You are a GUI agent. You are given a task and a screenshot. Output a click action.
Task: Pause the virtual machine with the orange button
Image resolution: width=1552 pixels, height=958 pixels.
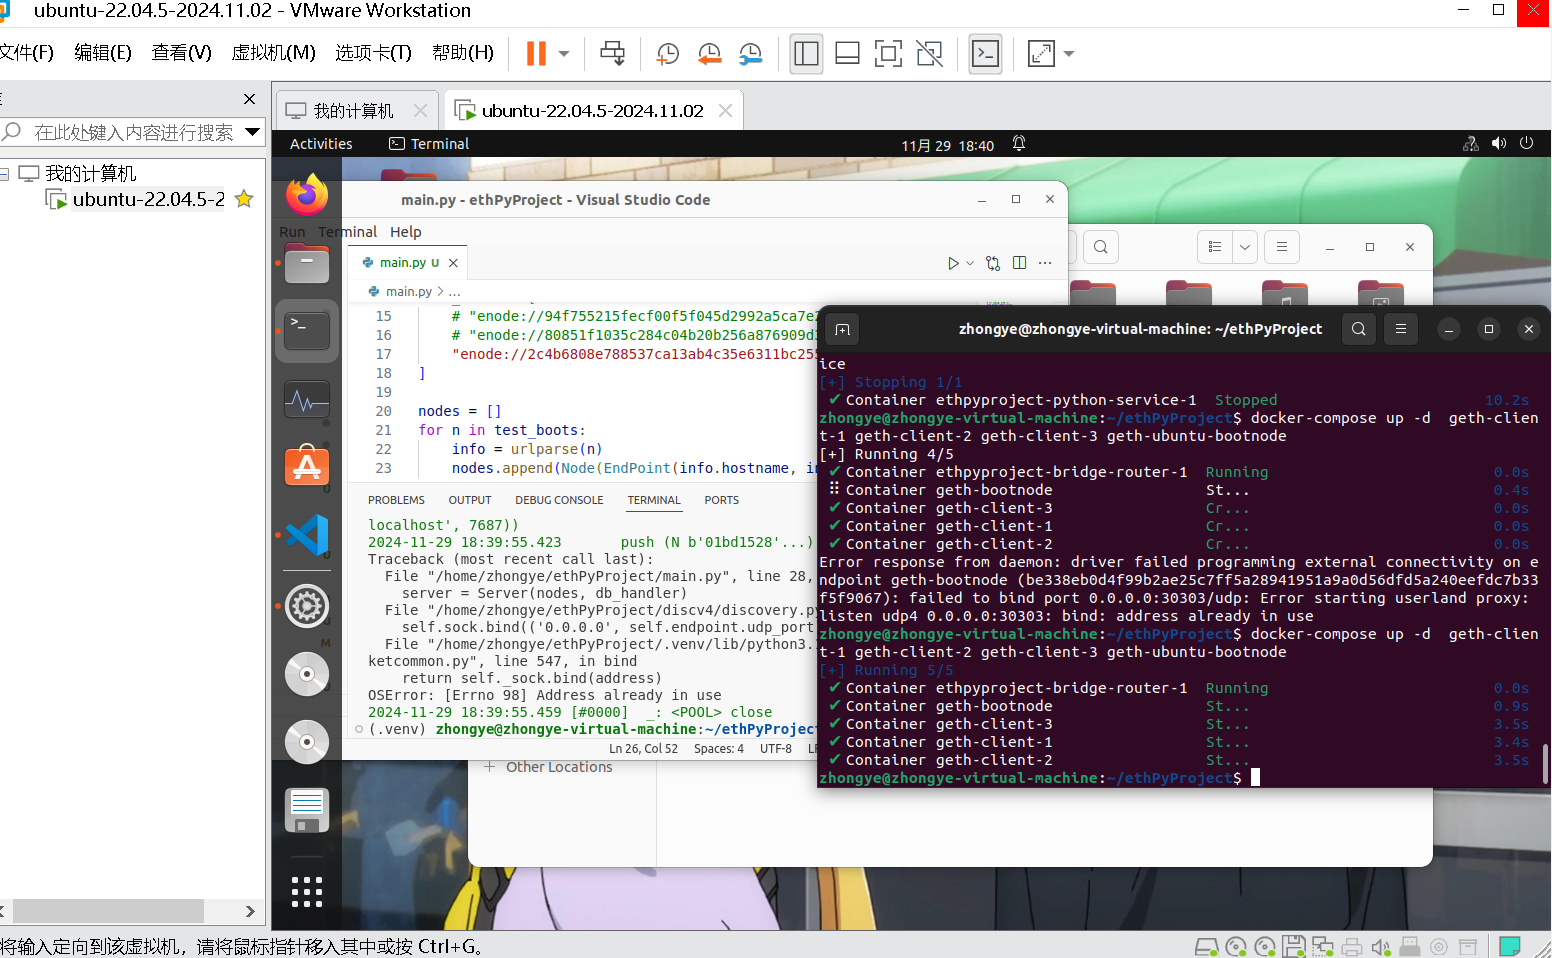pos(536,54)
